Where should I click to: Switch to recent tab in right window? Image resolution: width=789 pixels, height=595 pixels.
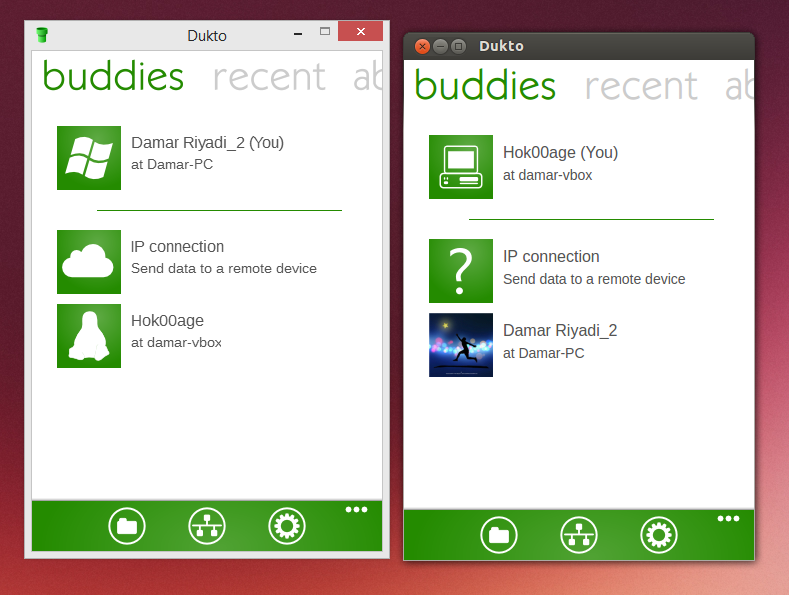(641, 87)
